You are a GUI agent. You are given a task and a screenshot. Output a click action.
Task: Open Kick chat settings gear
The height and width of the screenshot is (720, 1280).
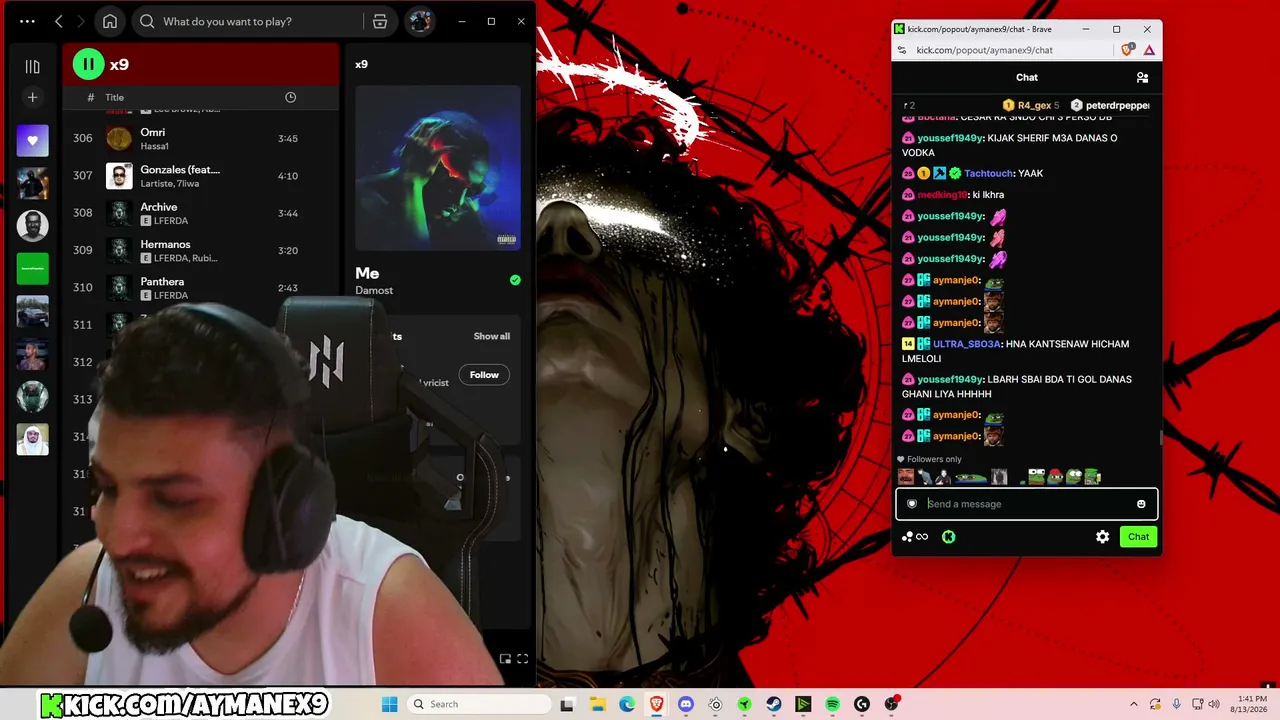tap(1102, 537)
